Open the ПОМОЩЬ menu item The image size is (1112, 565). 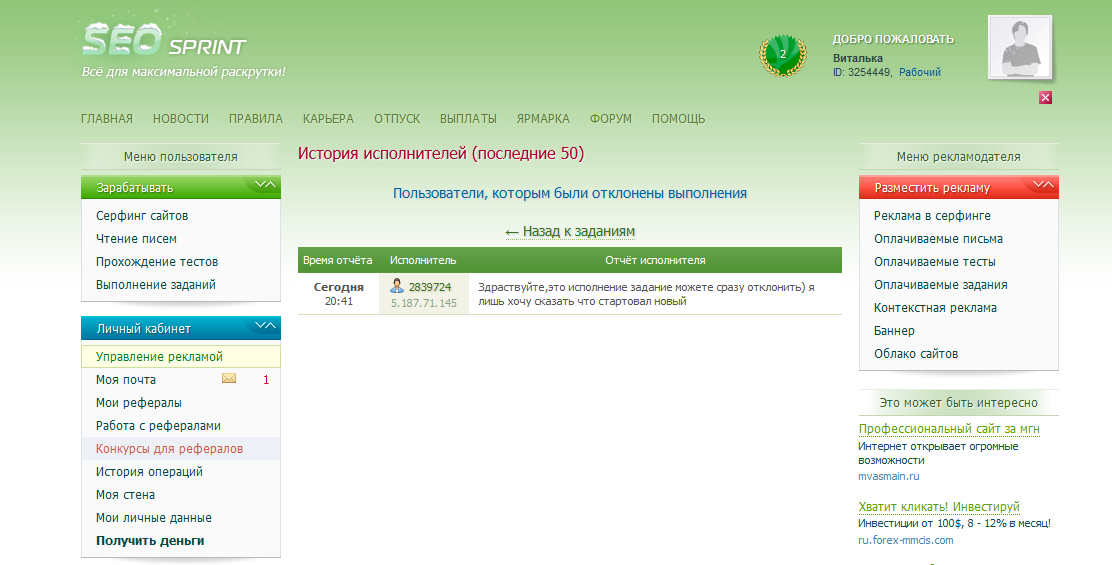[x=679, y=118]
